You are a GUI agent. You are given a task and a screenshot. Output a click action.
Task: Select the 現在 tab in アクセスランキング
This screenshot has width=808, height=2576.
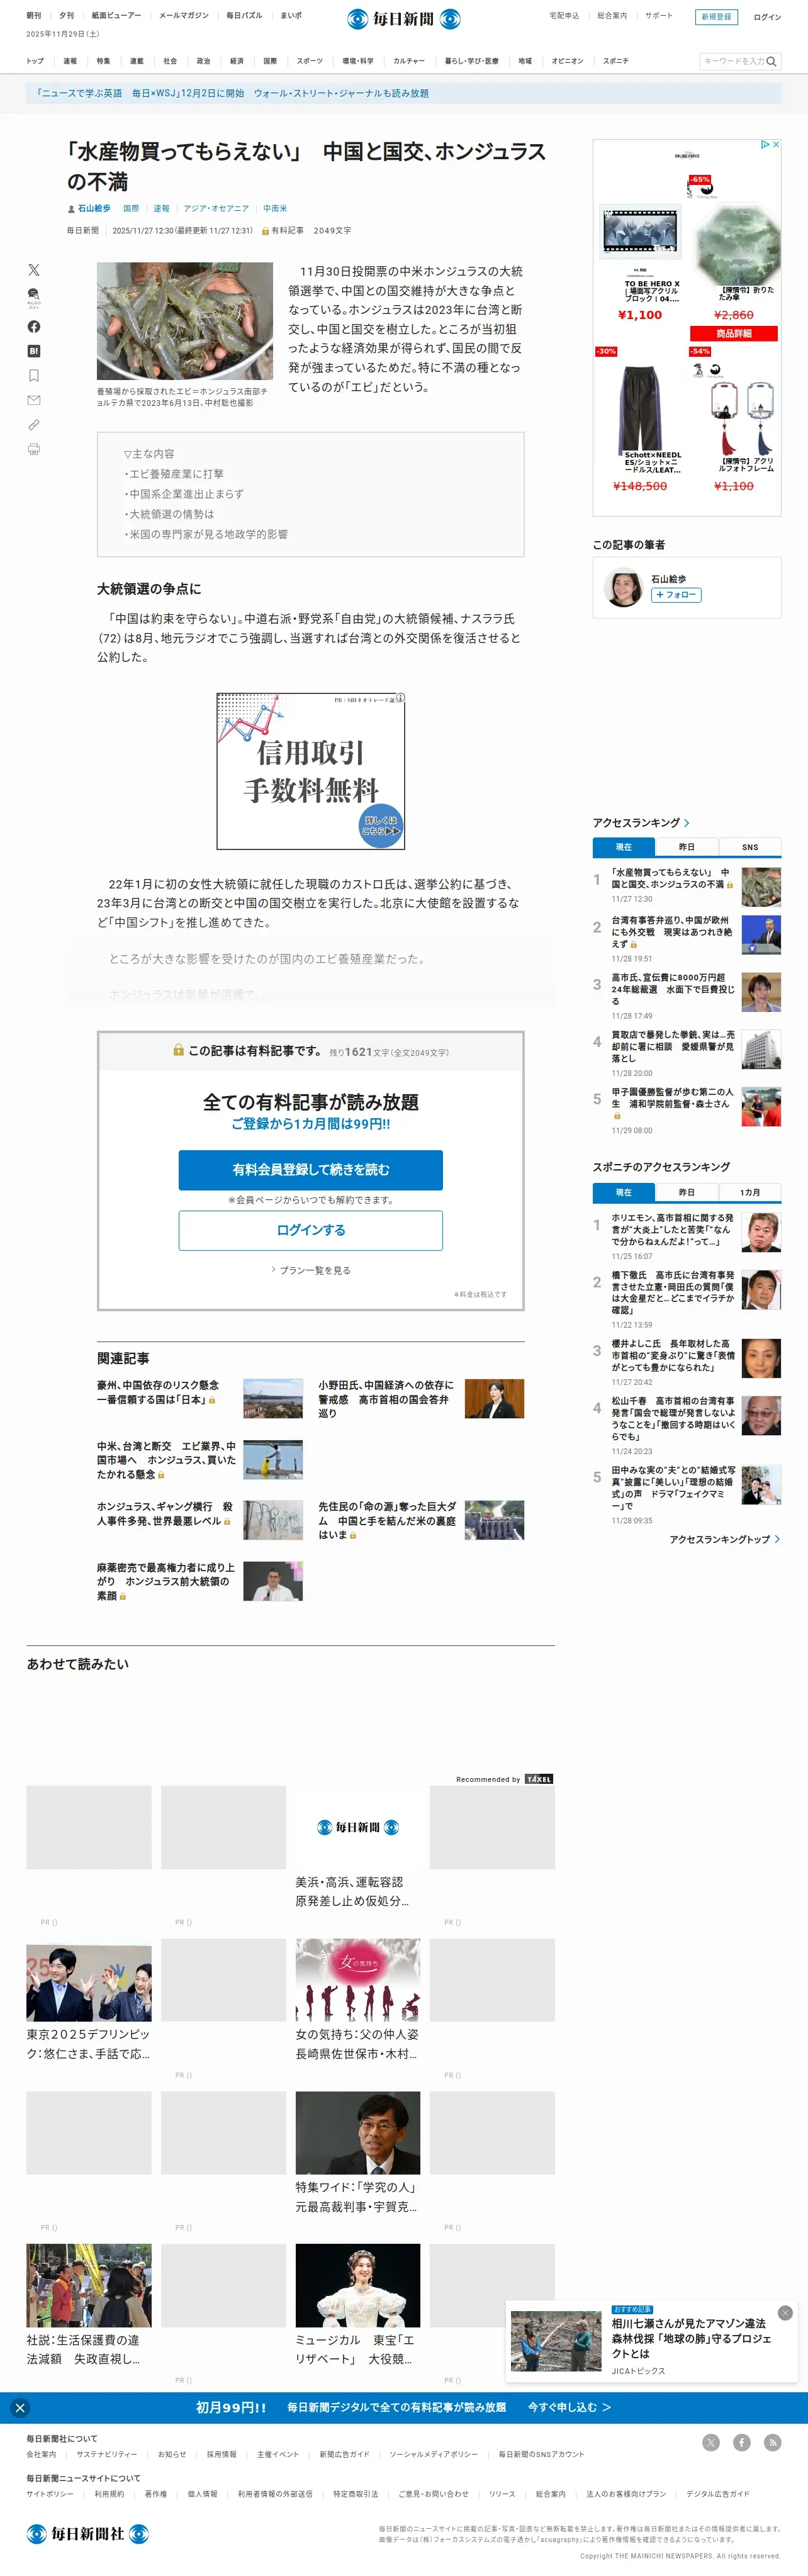click(623, 847)
